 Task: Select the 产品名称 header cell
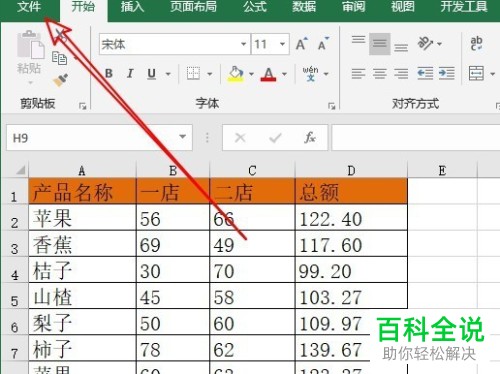pos(82,192)
